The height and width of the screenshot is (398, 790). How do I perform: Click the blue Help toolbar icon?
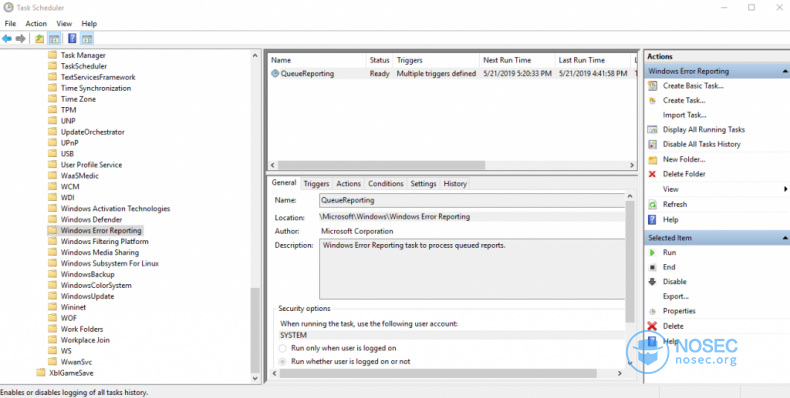tap(72, 39)
